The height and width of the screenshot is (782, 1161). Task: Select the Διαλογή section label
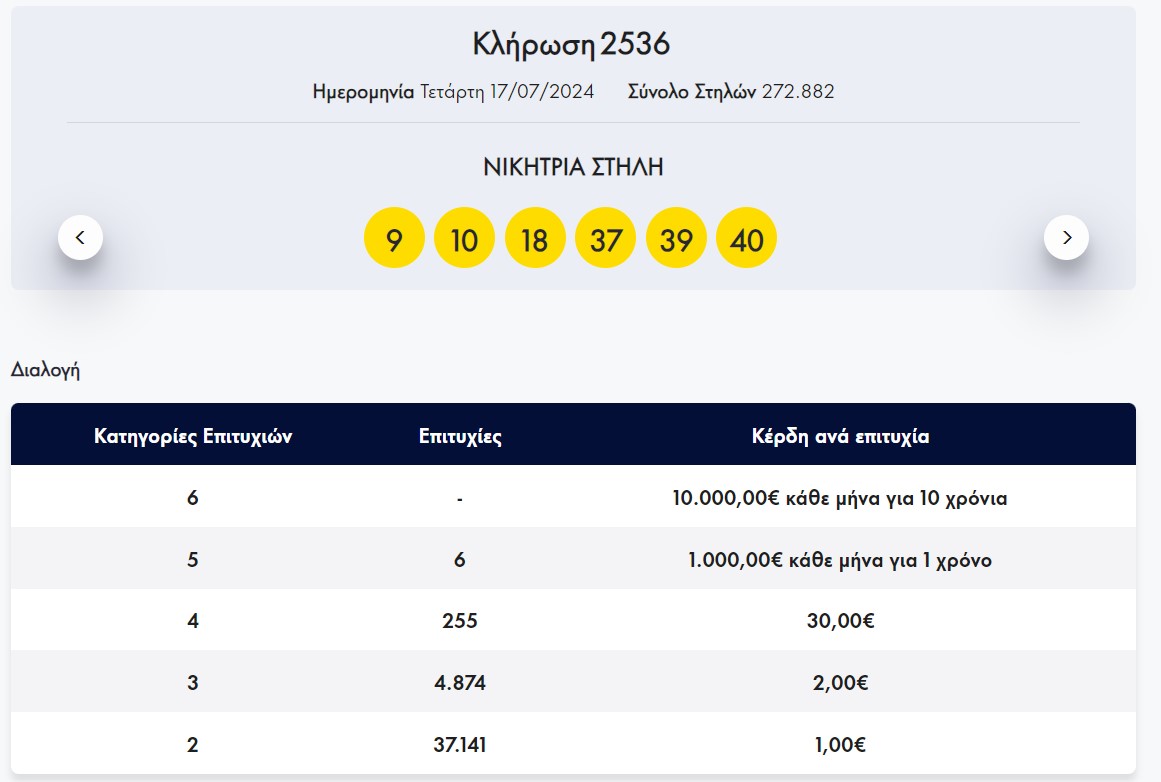(45, 370)
